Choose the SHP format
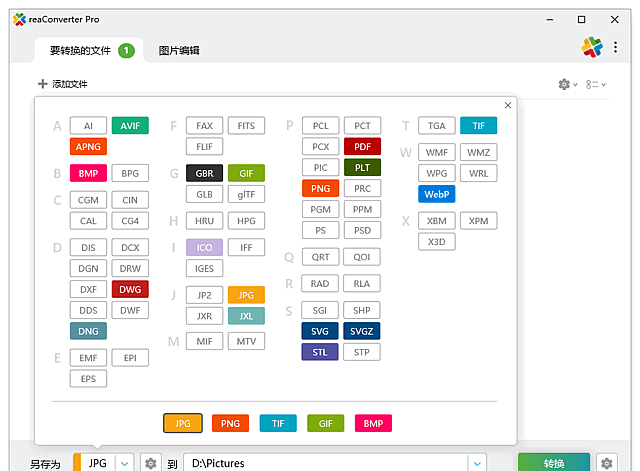The width and height of the screenshot is (640, 471). coord(362,310)
